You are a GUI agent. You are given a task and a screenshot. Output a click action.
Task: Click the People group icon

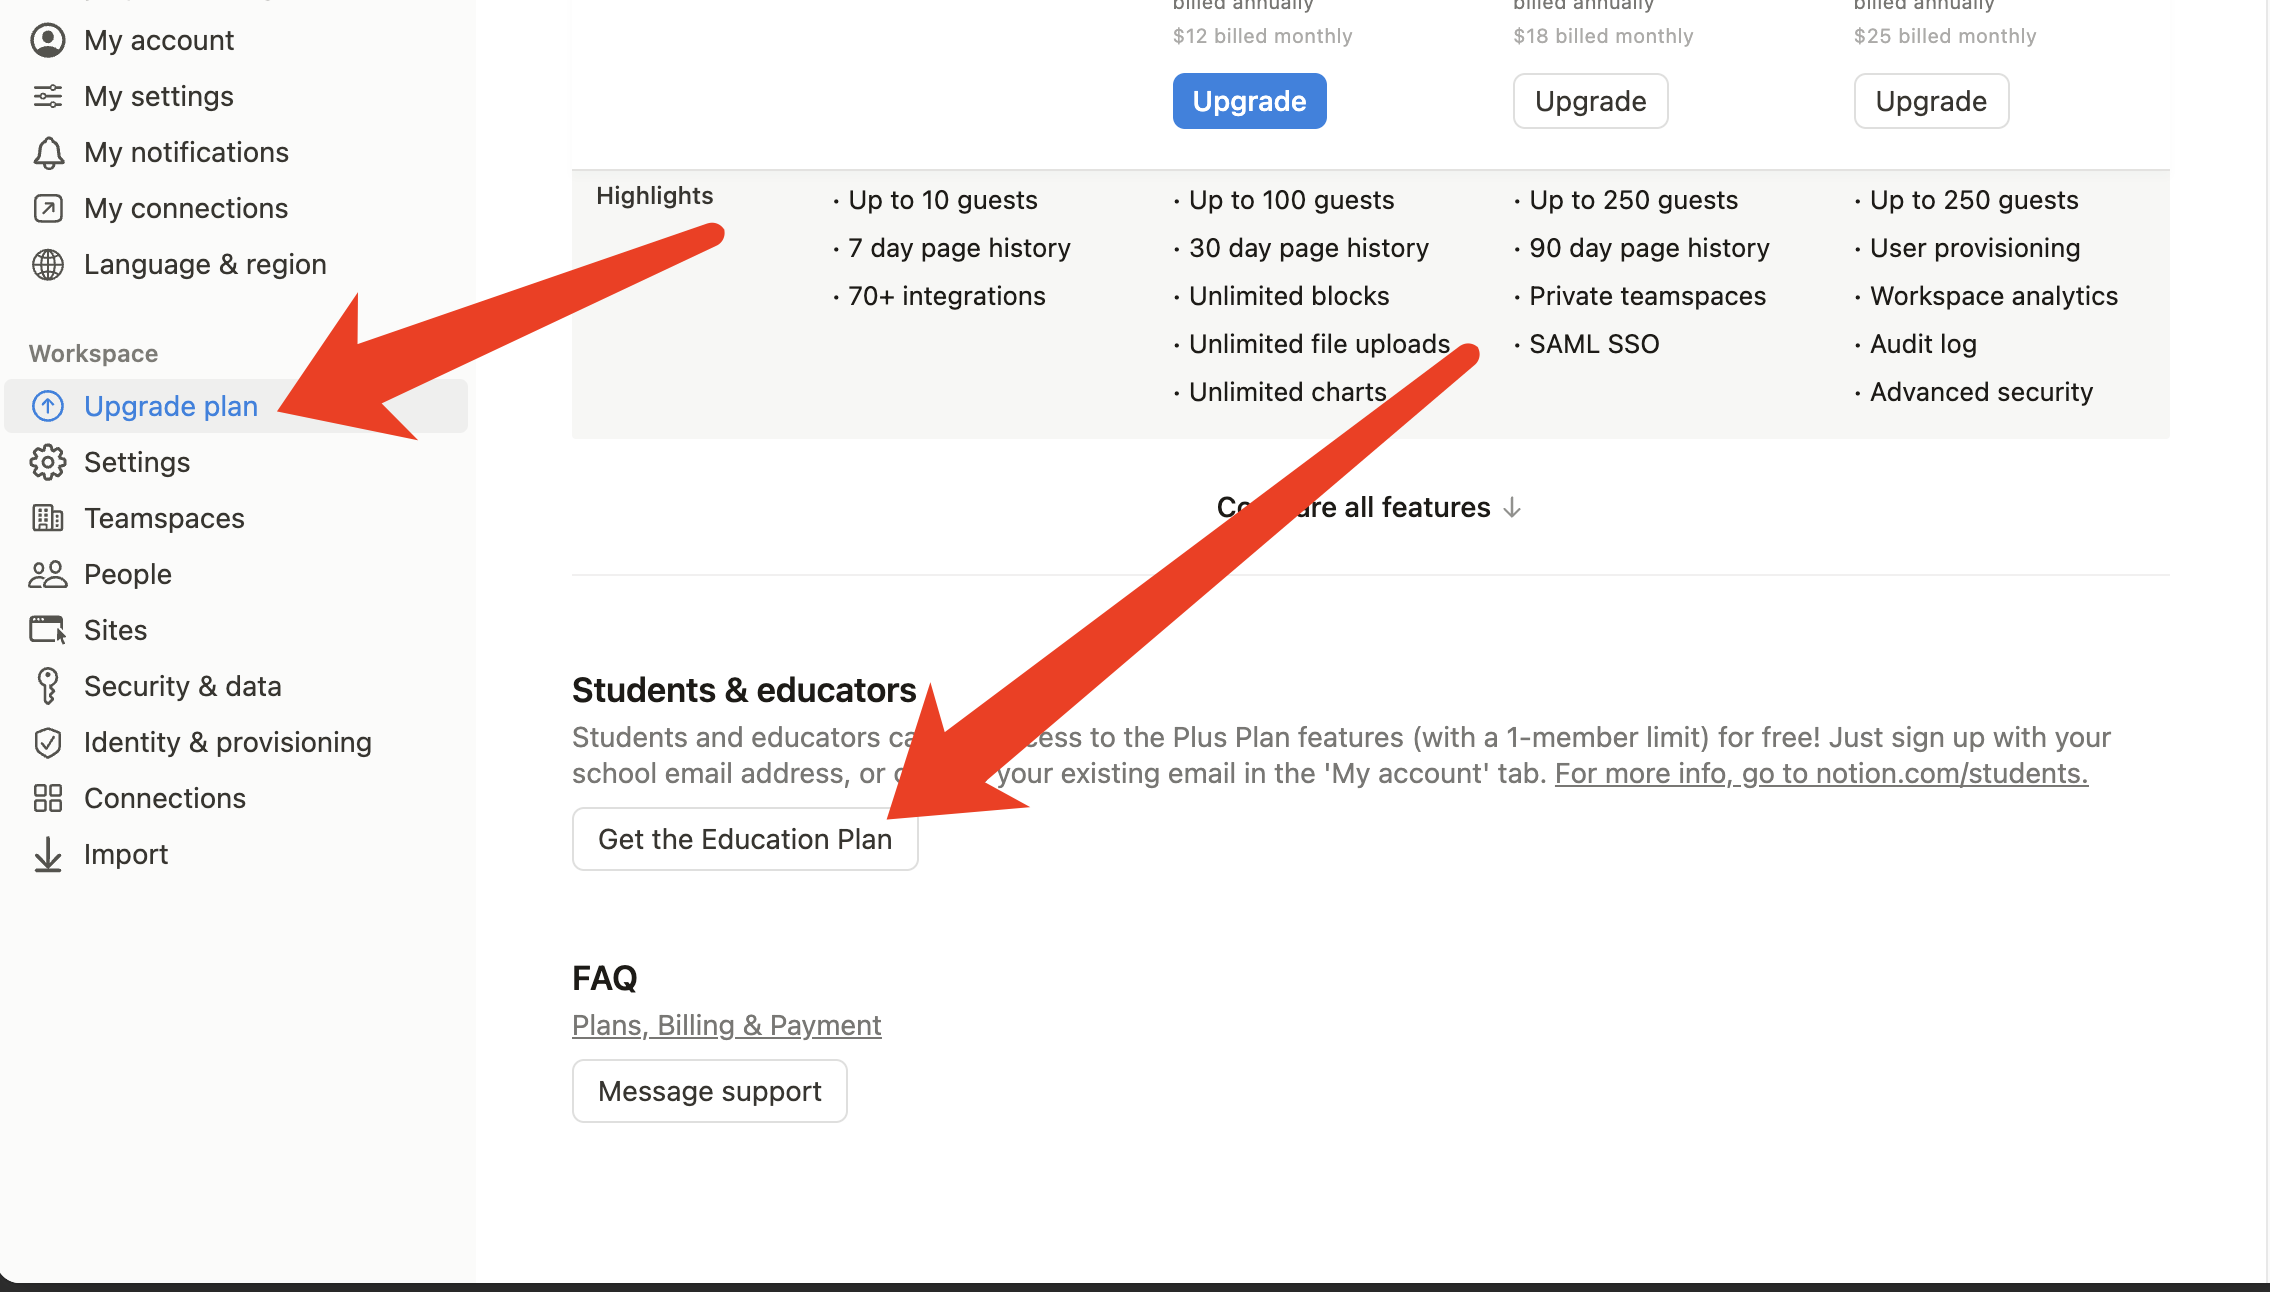point(48,574)
